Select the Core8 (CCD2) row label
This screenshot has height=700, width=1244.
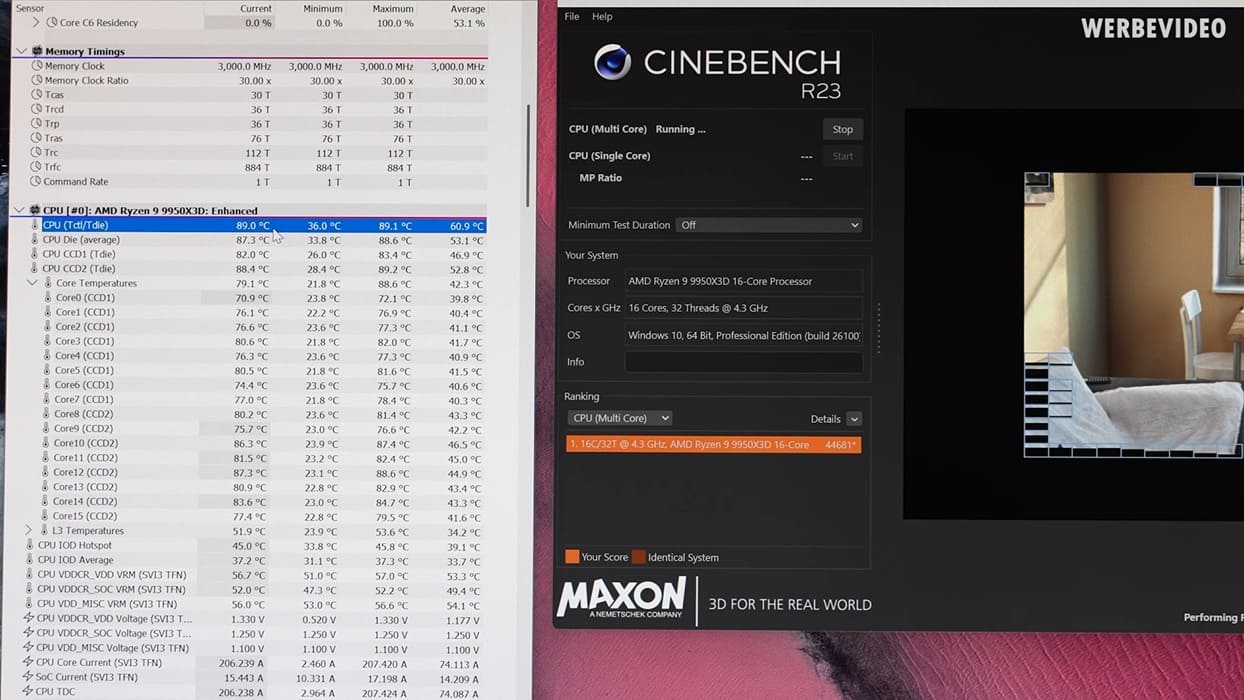pos(84,414)
